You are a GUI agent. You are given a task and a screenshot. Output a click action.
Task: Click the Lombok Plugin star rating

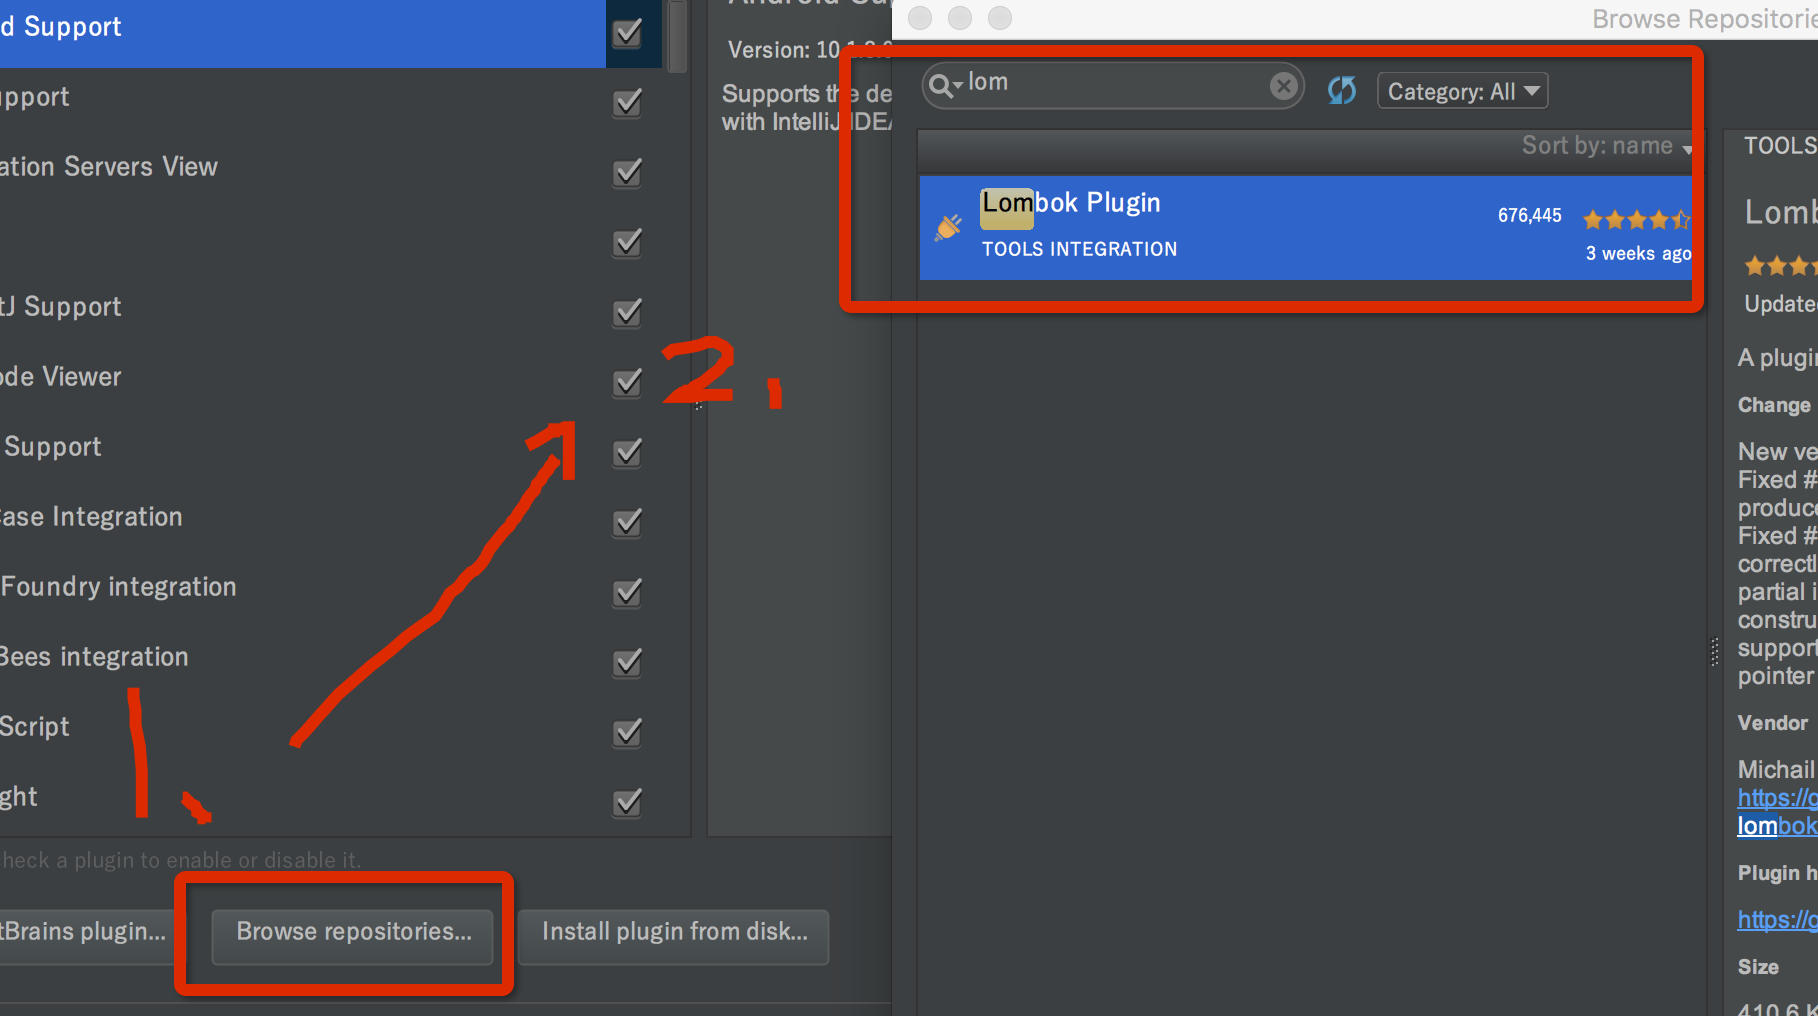coord(1636,219)
